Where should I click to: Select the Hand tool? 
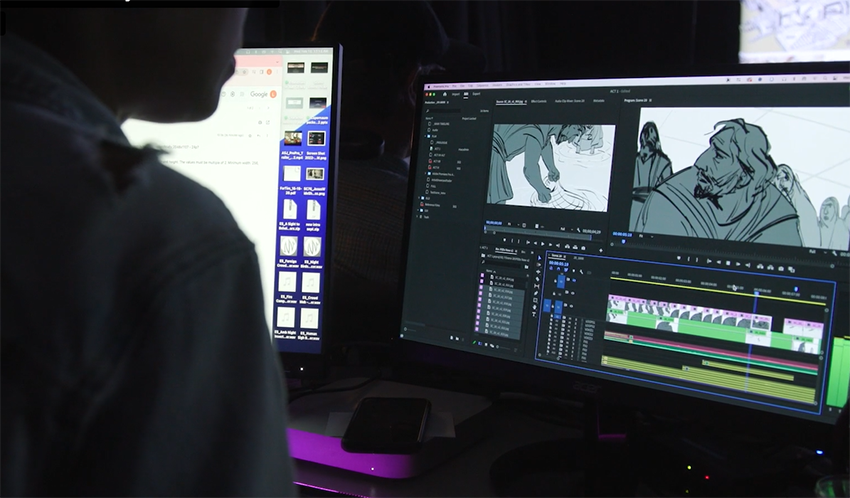click(x=535, y=307)
